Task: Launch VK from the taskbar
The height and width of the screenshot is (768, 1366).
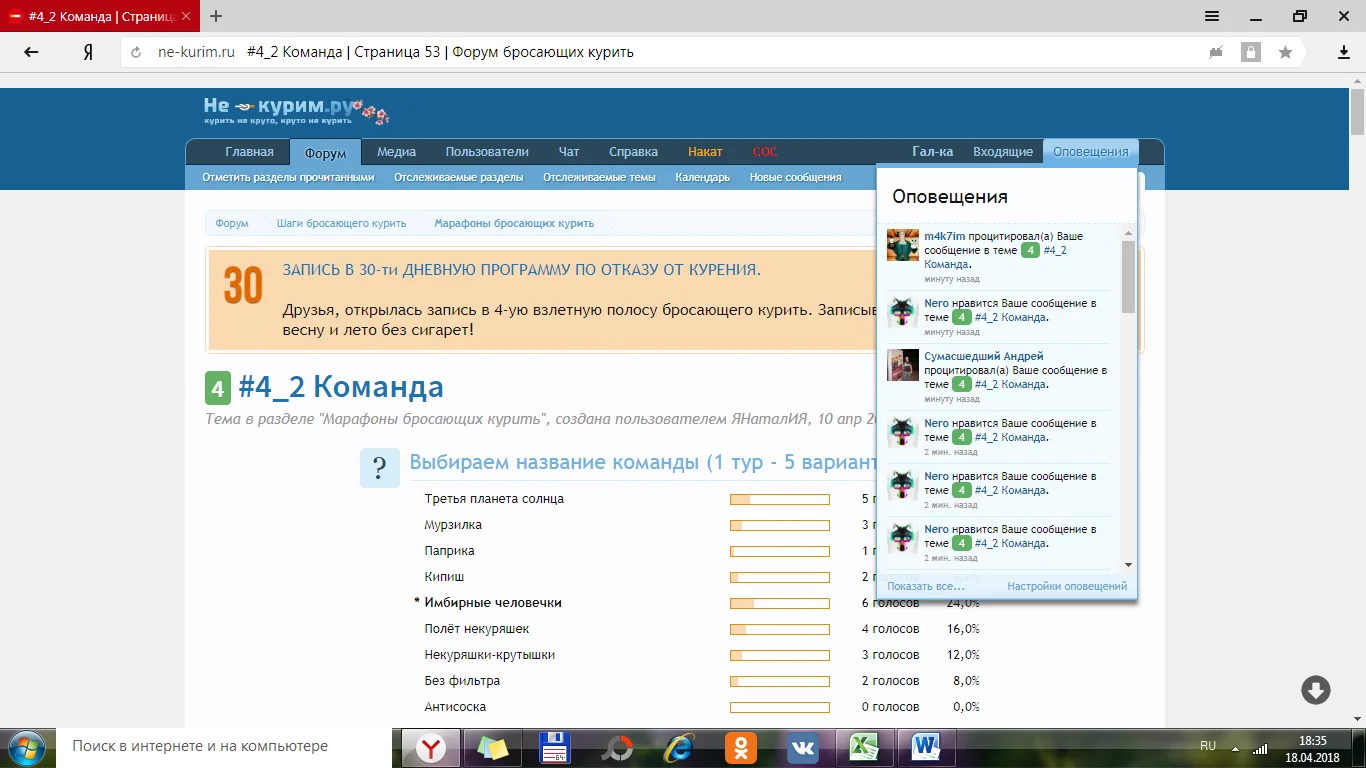Action: (x=803, y=747)
